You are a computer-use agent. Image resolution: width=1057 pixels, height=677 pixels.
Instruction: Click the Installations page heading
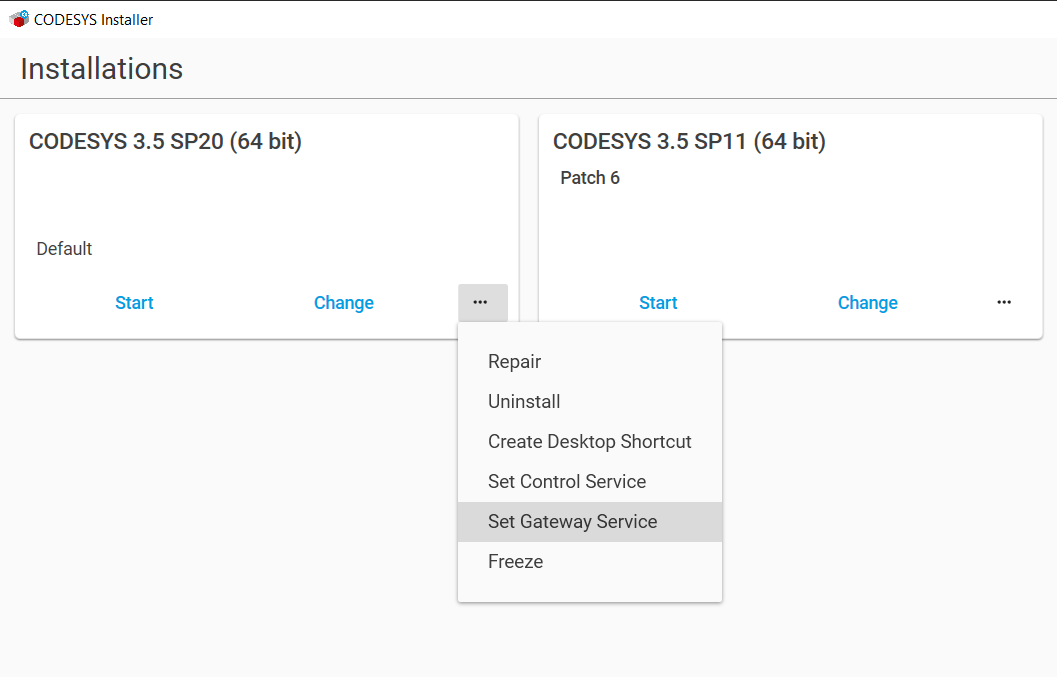(101, 68)
